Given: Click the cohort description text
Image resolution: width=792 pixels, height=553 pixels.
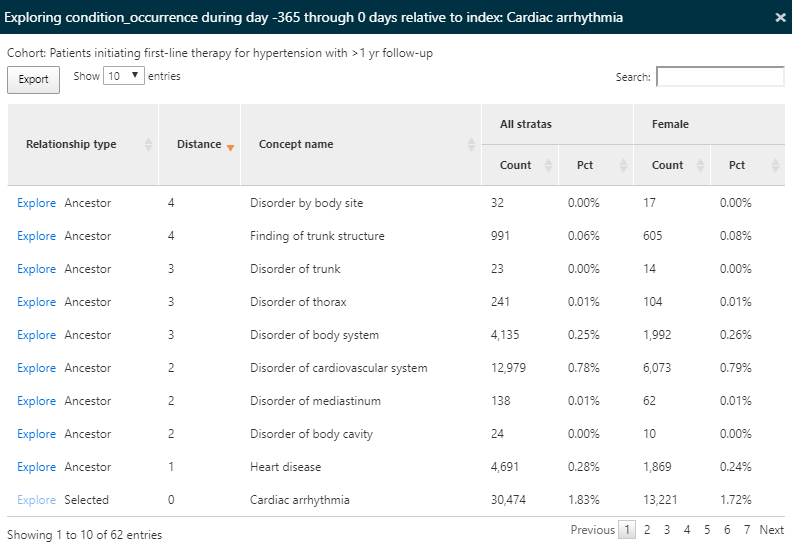Looking at the screenshot, I should coord(220,53).
